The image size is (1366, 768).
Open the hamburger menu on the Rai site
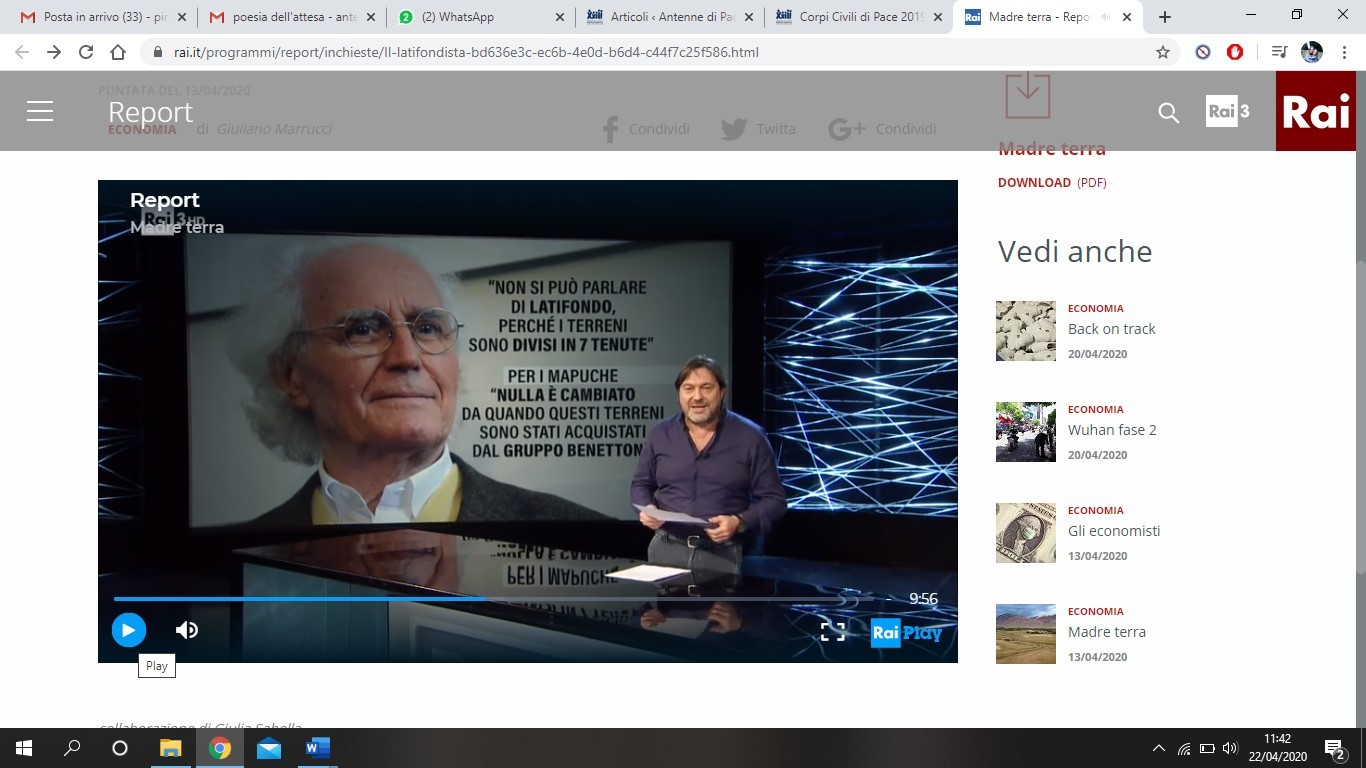click(40, 111)
